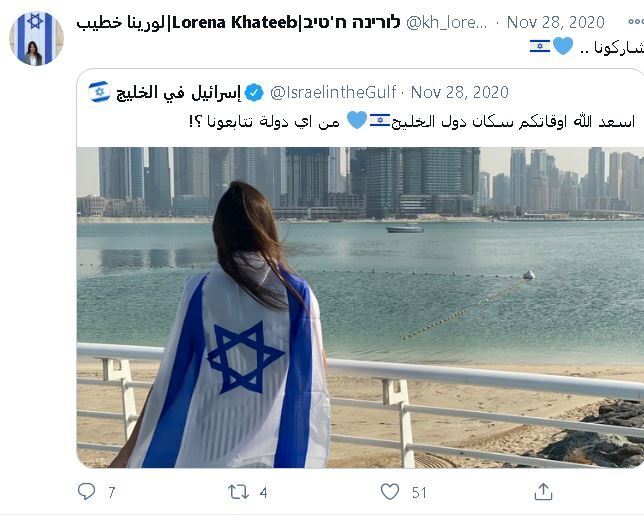Viewport: 644px width, 517px height.
Task: Open the @IsraelintheGulf handle
Action: click(x=333, y=92)
